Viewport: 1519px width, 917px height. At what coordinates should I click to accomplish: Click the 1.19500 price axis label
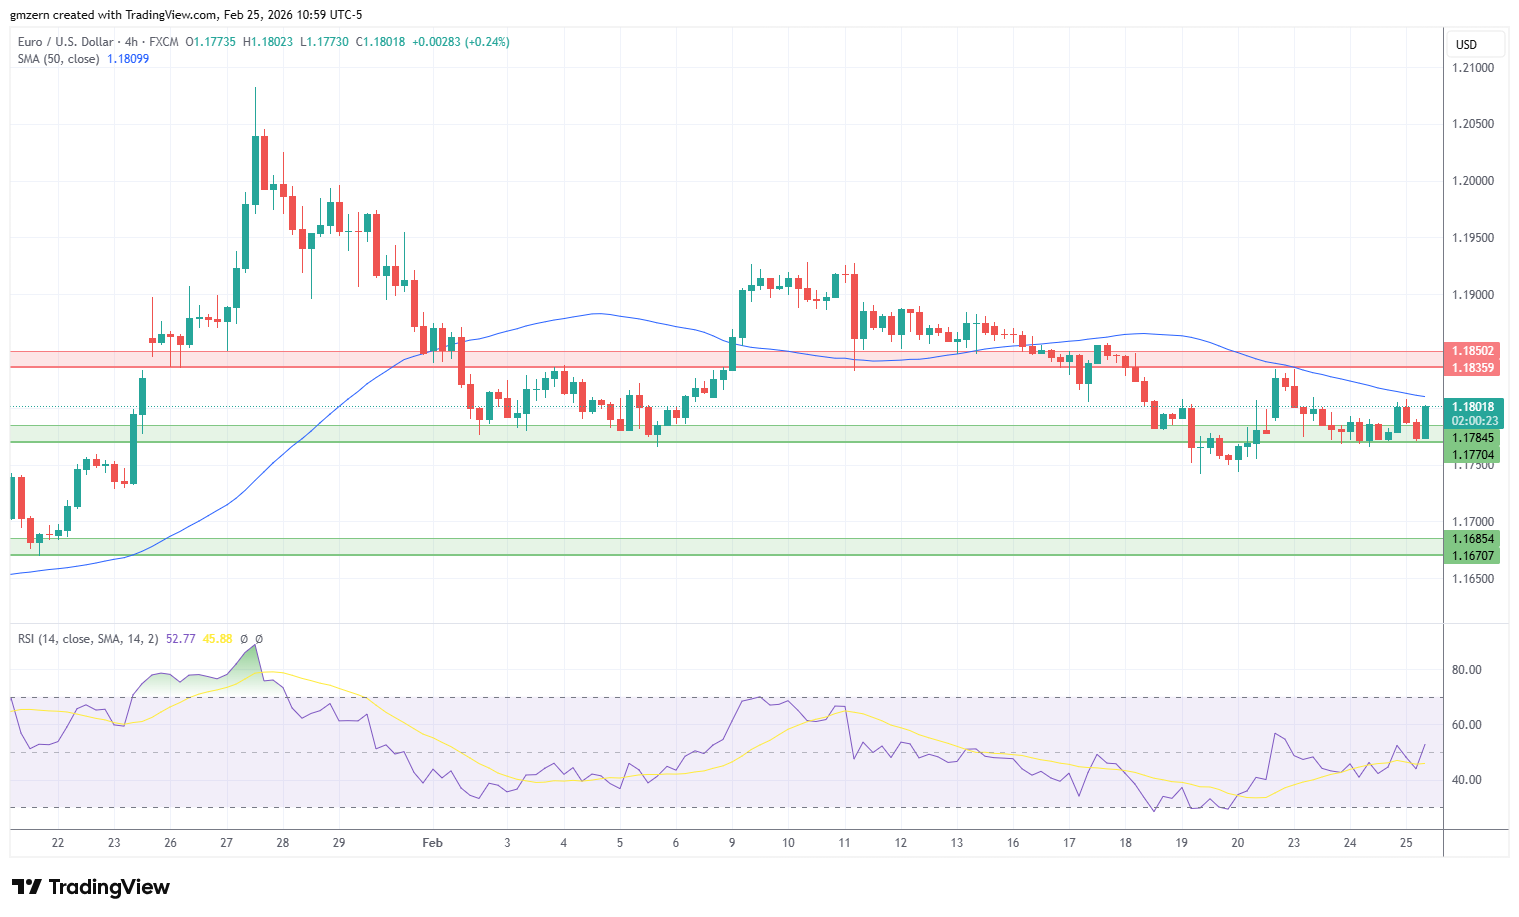(1474, 238)
